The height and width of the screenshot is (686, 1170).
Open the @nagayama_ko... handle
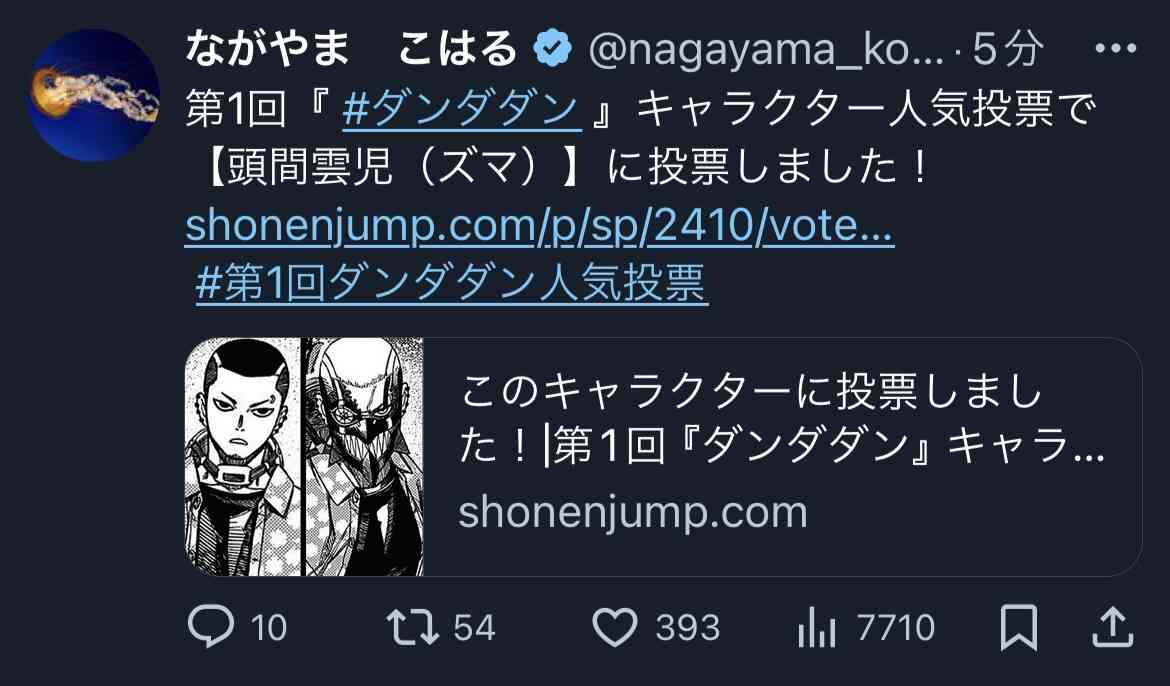[x=766, y=50]
